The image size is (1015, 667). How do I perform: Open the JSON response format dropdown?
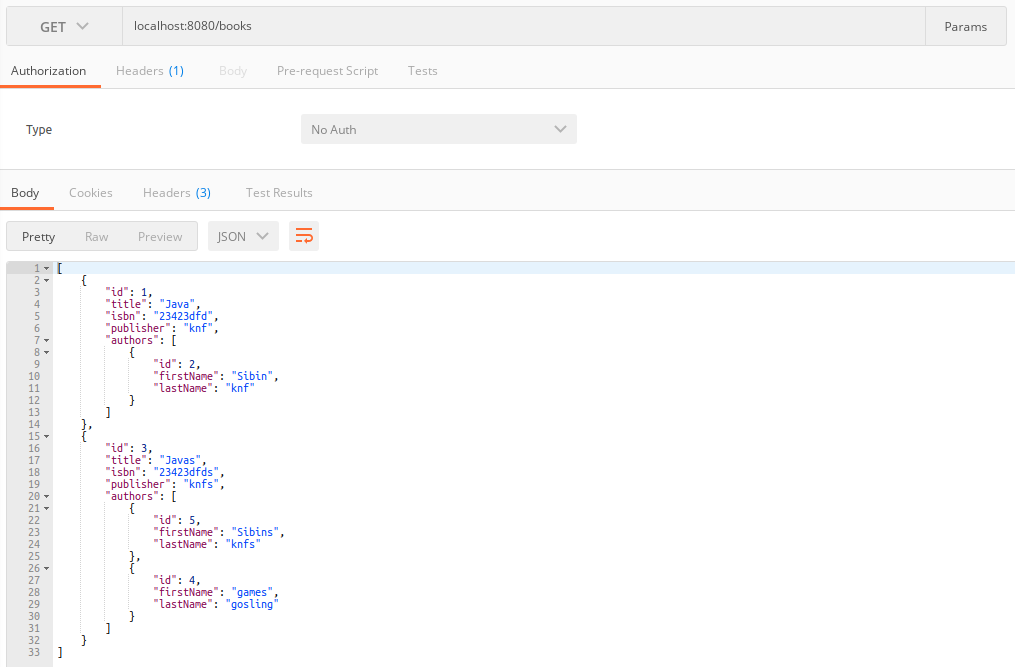tap(242, 236)
